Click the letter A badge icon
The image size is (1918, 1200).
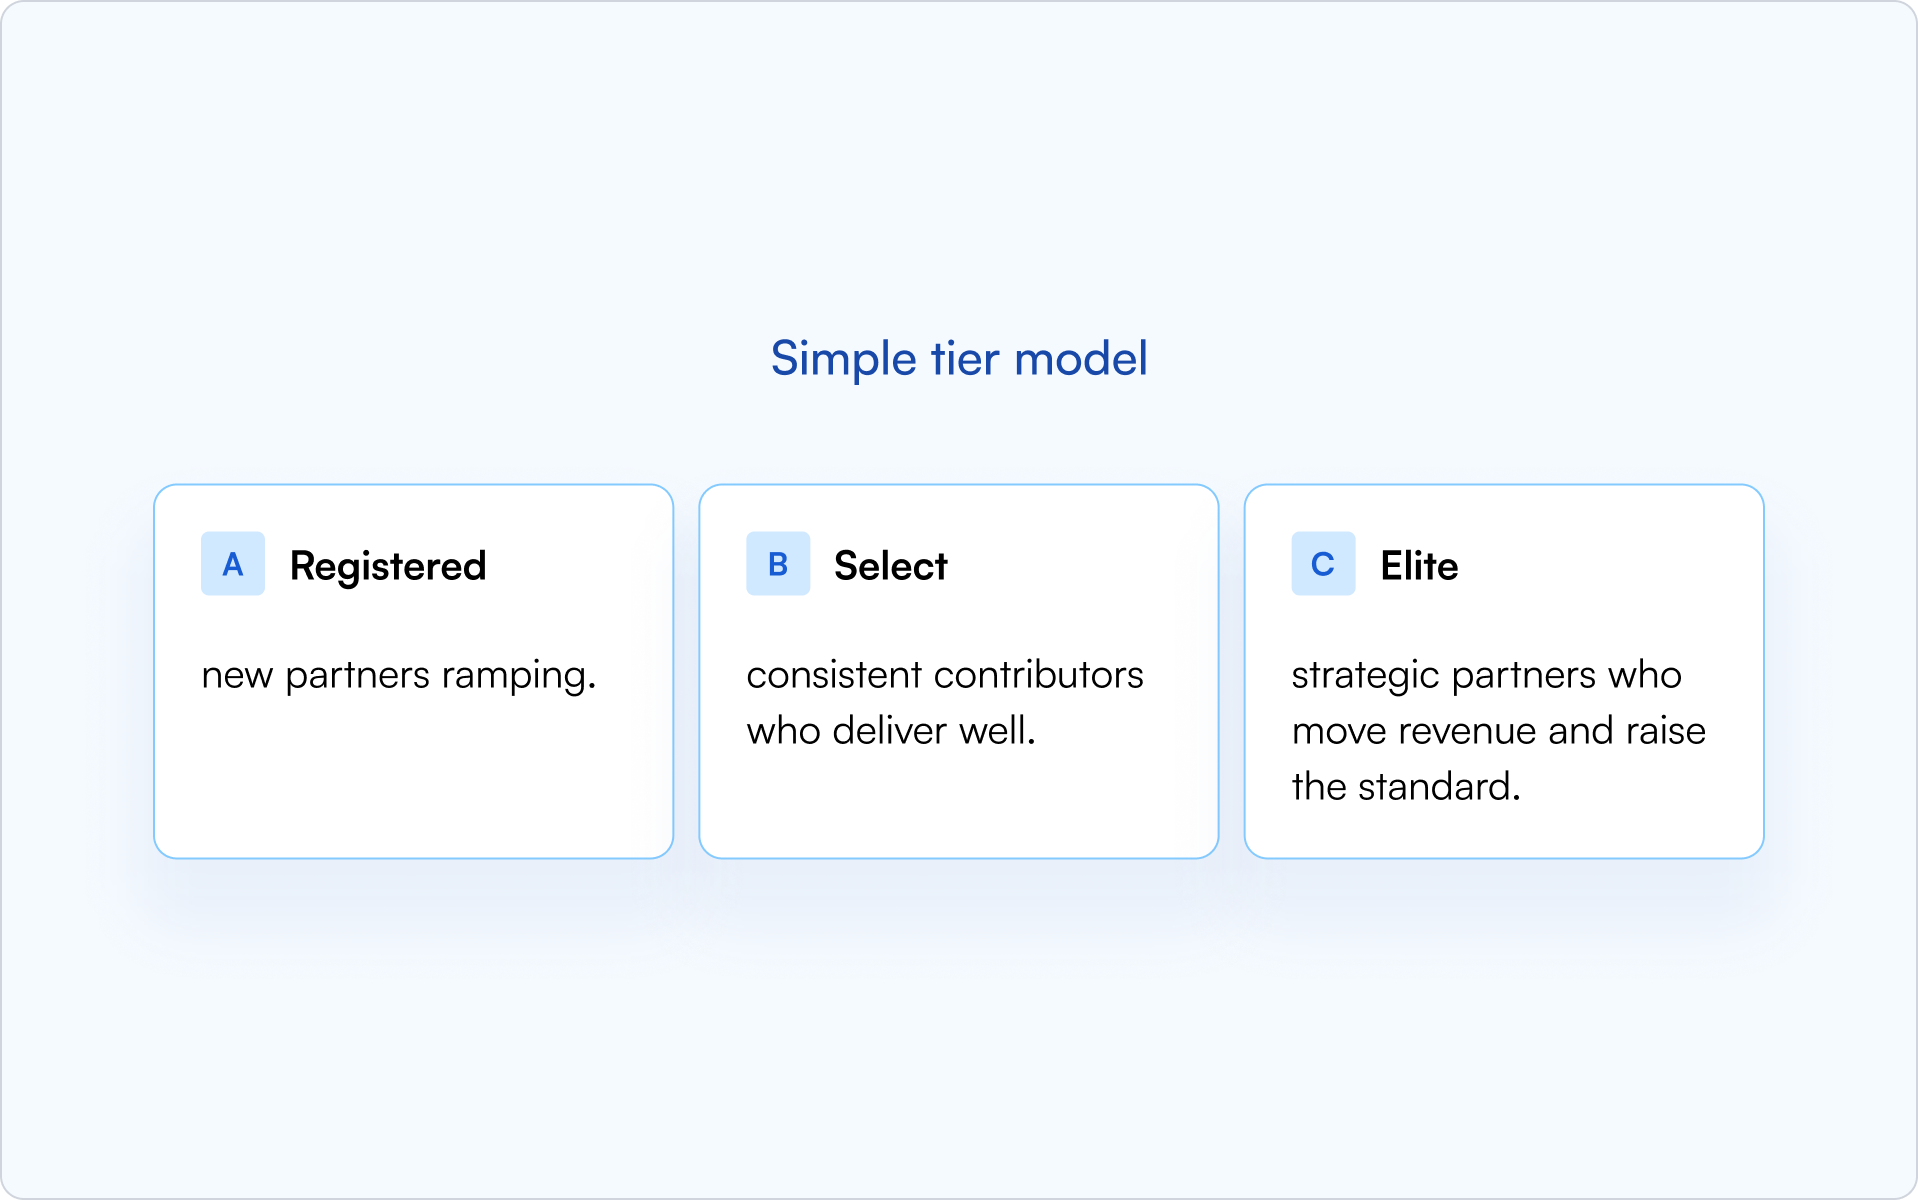[x=232, y=564]
